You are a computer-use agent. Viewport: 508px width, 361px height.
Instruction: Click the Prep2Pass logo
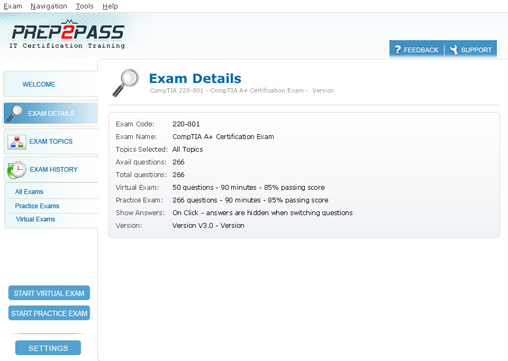coord(68,35)
